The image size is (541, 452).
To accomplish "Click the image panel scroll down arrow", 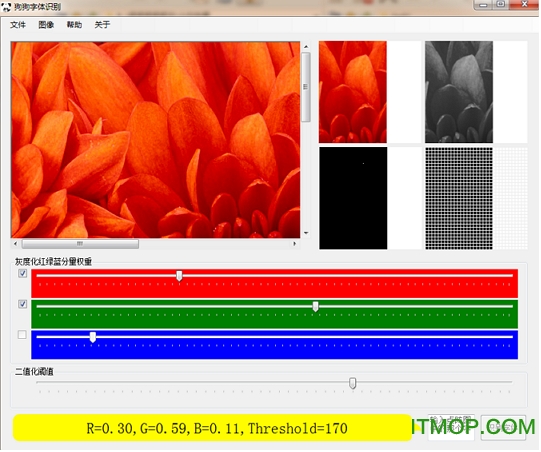I will click(306, 234).
